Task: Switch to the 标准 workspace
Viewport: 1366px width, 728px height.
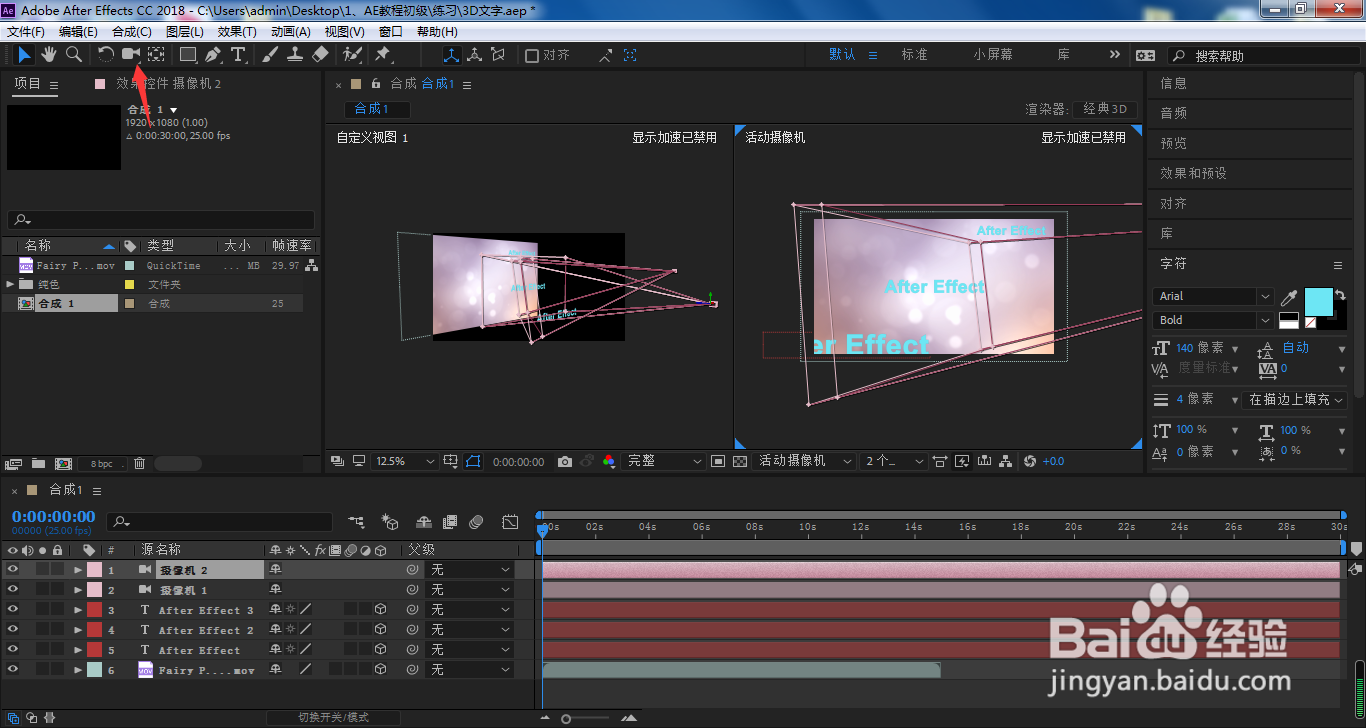Action: point(915,54)
